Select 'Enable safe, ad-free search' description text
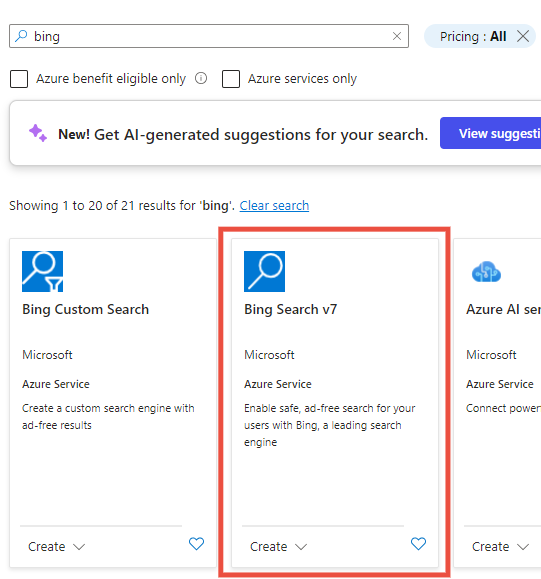The height and width of the screenshot is (579, 541). coord(330,425)
